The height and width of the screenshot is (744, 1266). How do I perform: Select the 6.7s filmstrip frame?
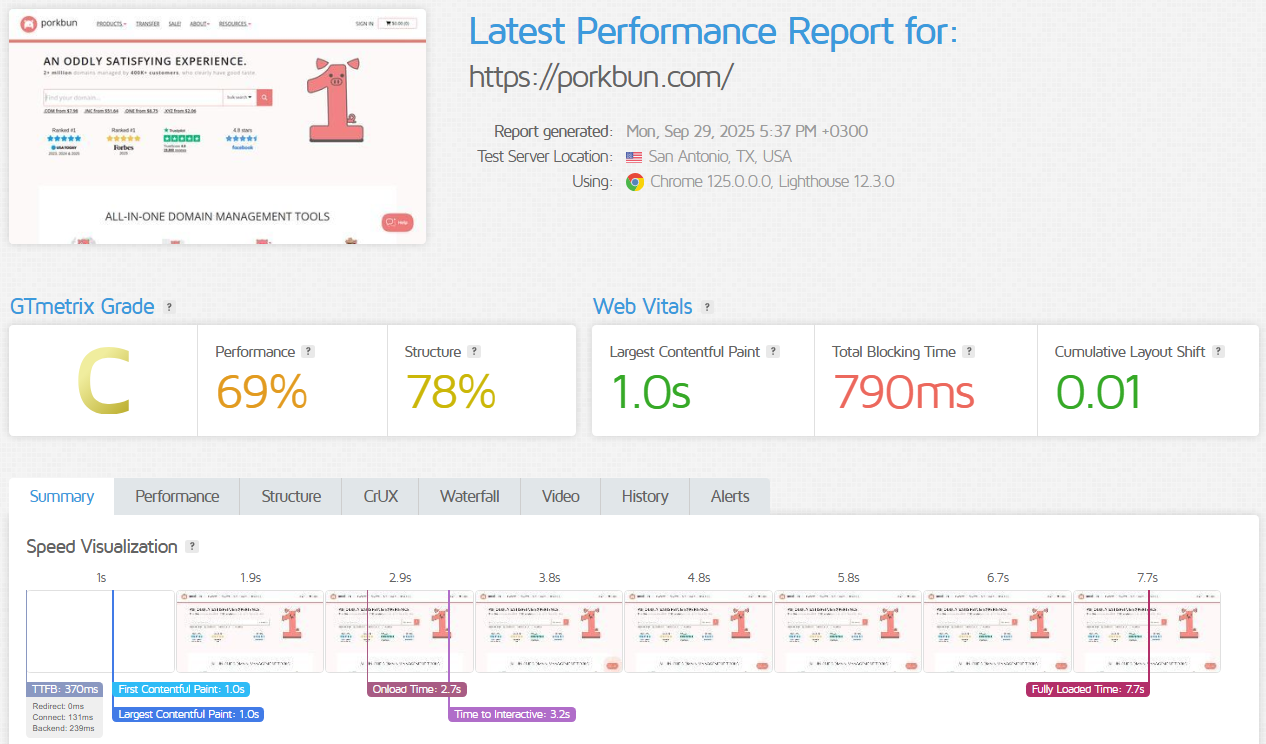click(997, 631)
